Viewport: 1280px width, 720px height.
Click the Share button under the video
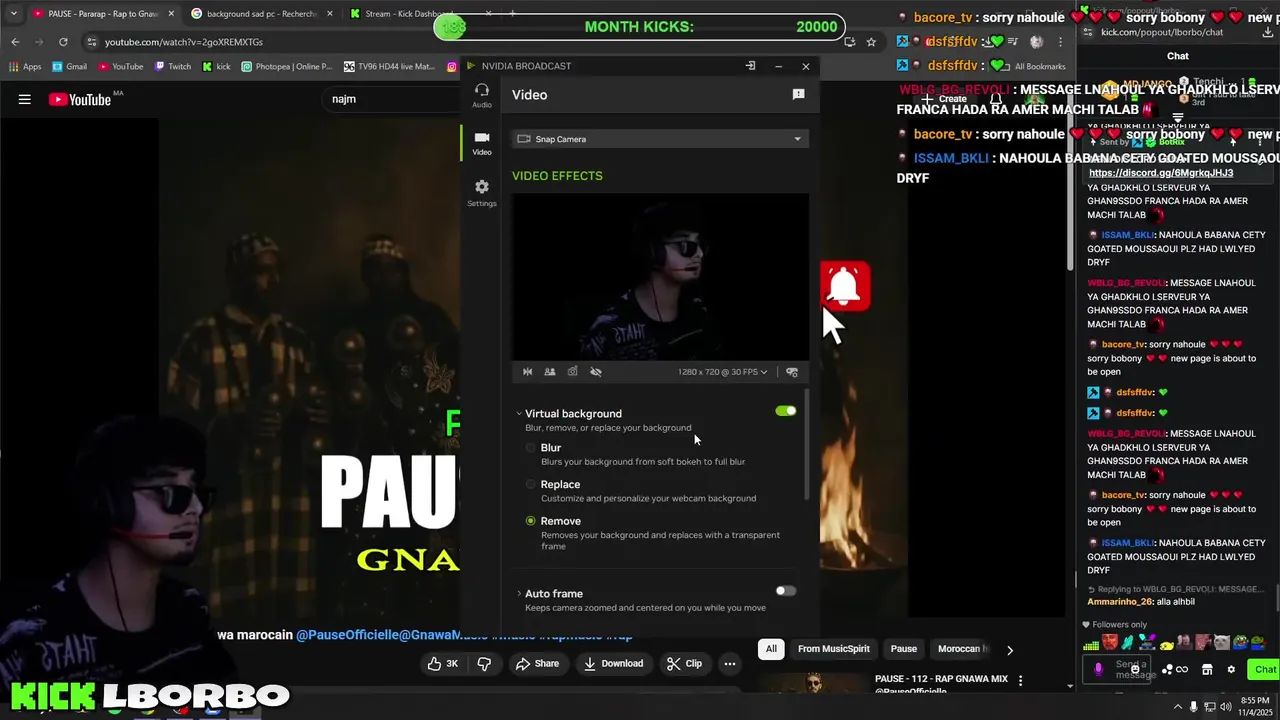pos(537,663)
